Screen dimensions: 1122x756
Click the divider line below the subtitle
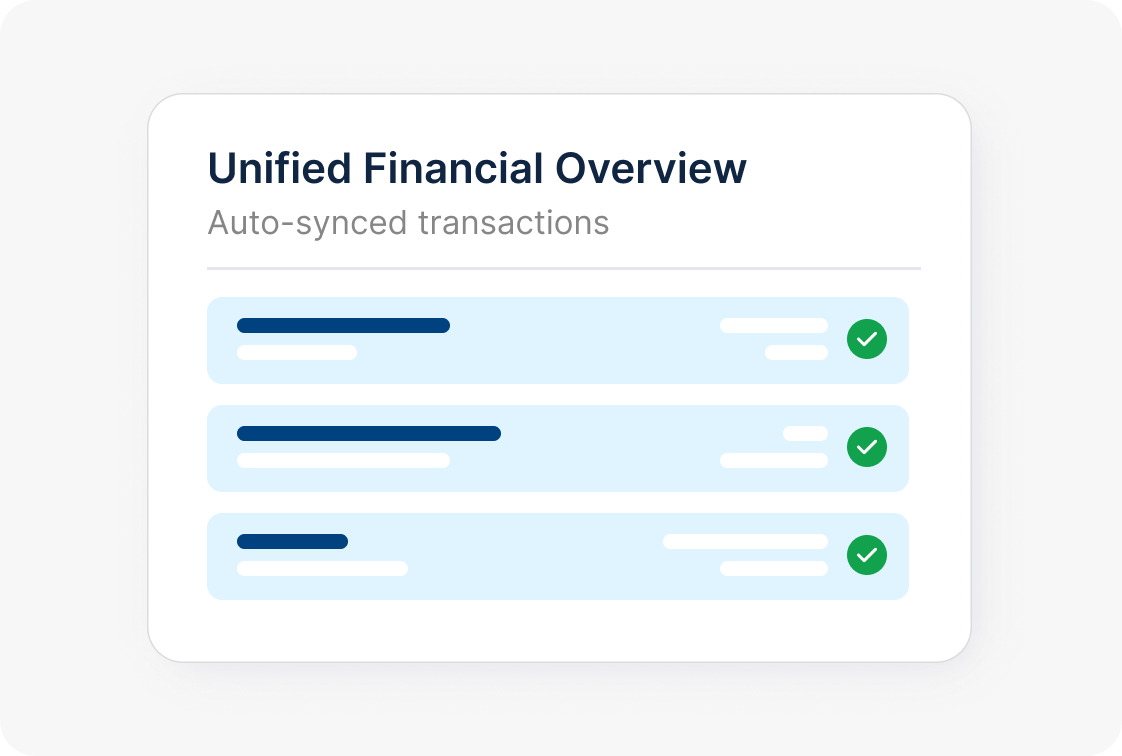(x=563, y=268)
